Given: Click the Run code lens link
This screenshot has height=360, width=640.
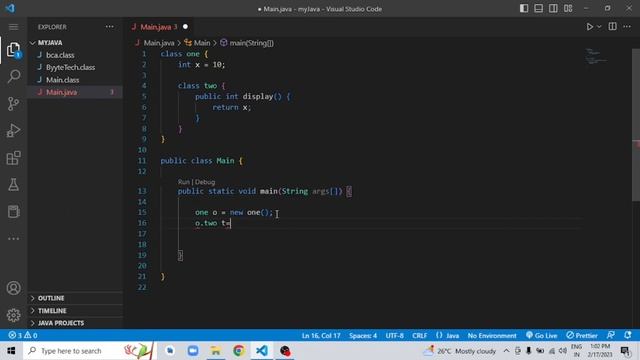Looking at the screenshot, I should click(184, 182).
